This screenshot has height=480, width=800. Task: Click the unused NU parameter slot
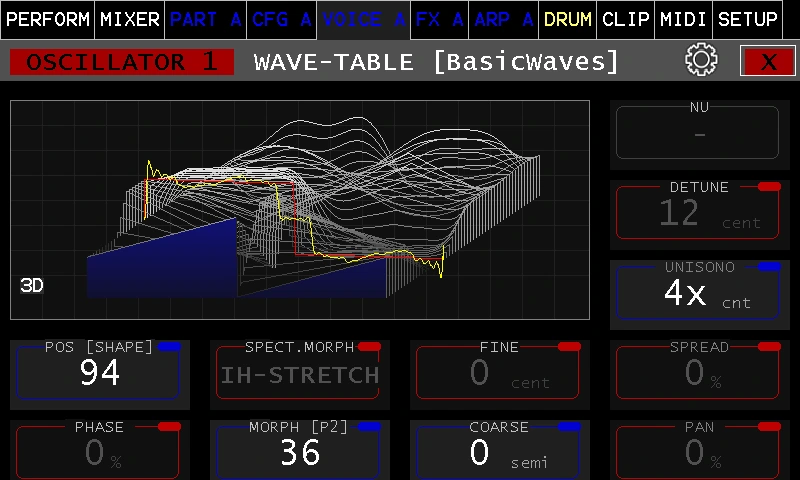[700, 135]
